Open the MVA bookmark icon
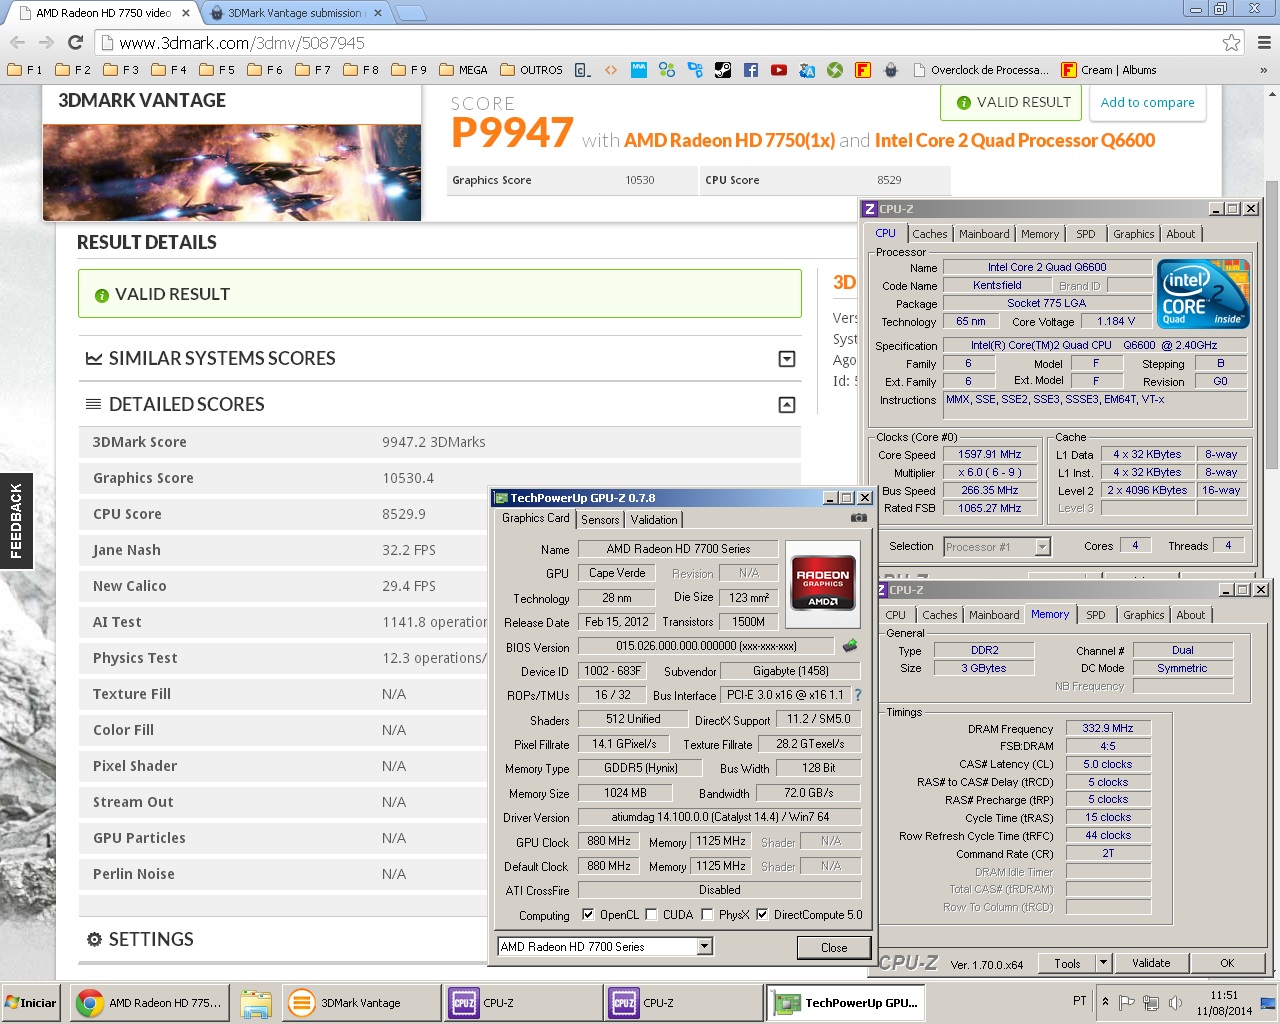This screenshot has height=1024, width=1280. (x=639, y=70)
